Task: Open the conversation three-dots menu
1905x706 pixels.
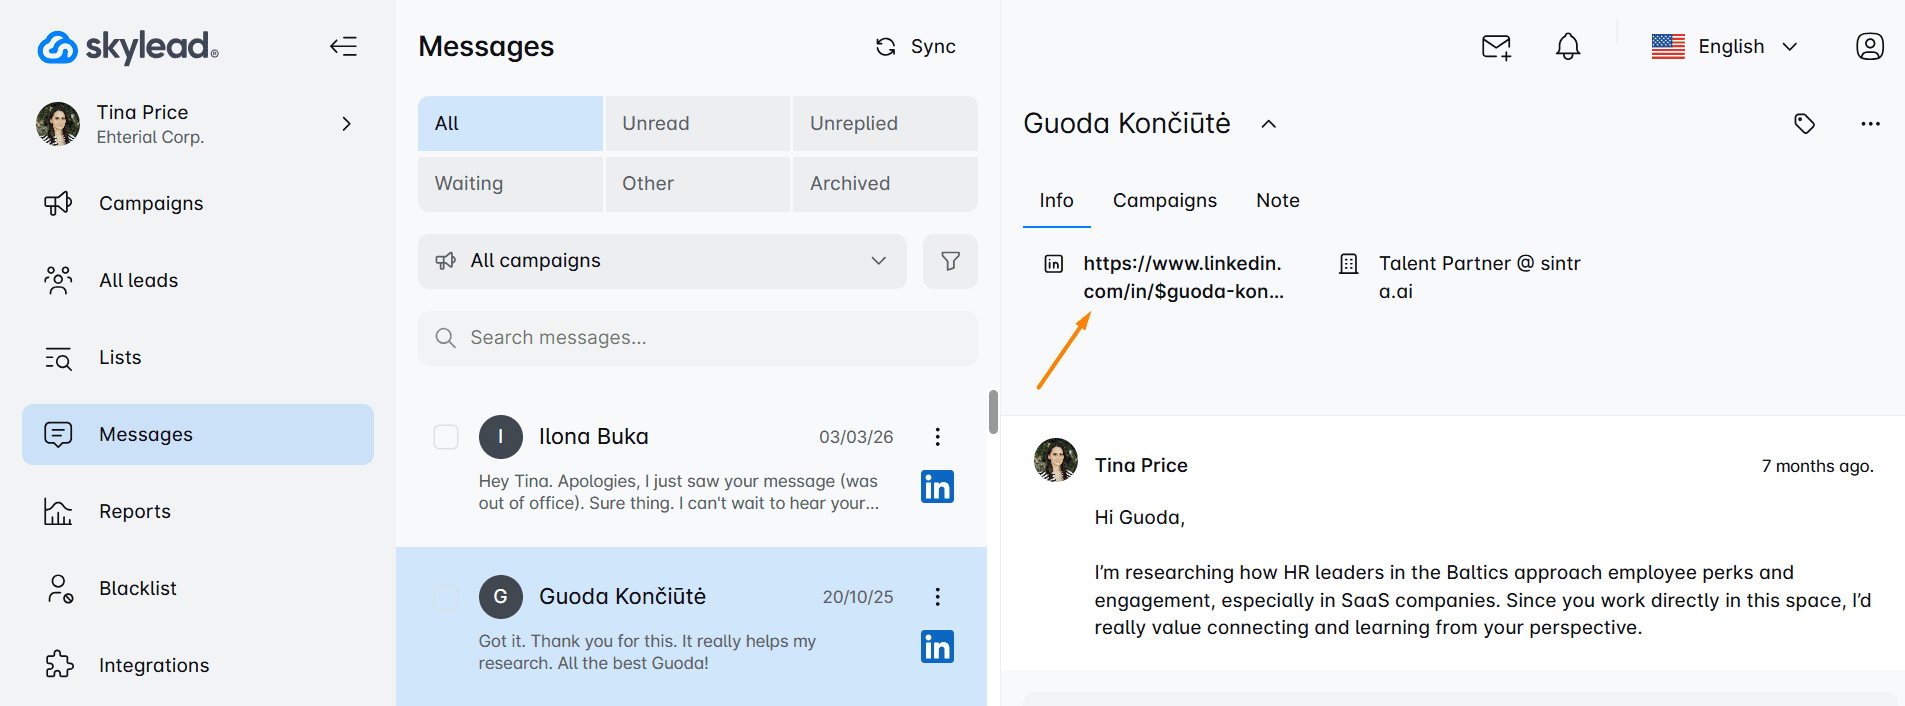Action: click(x=1871, y=124)
